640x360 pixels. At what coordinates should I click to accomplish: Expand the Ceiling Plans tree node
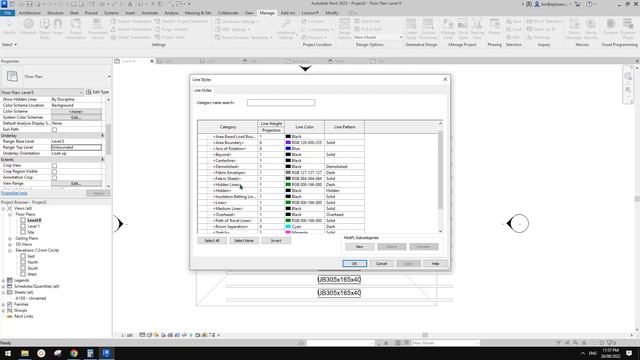(x=10, y=238)
